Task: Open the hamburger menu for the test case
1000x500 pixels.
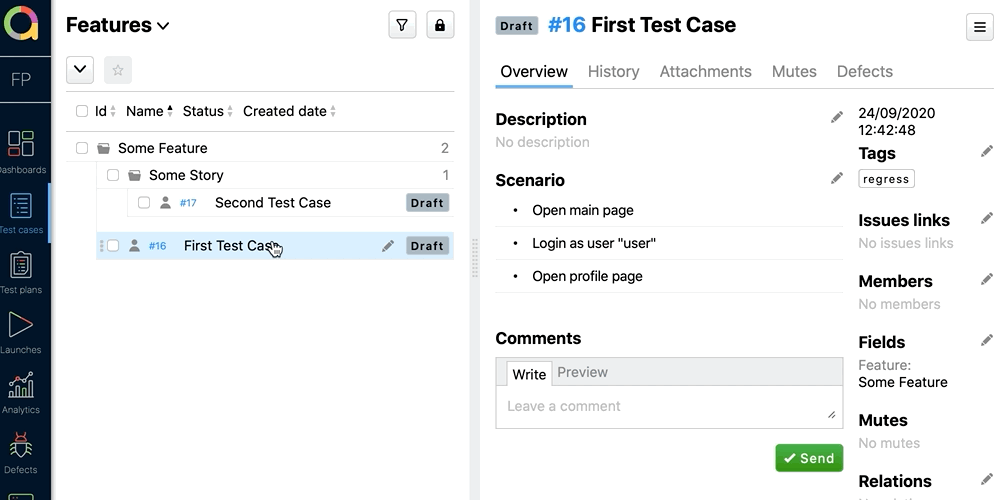Action: pos(980,28)
